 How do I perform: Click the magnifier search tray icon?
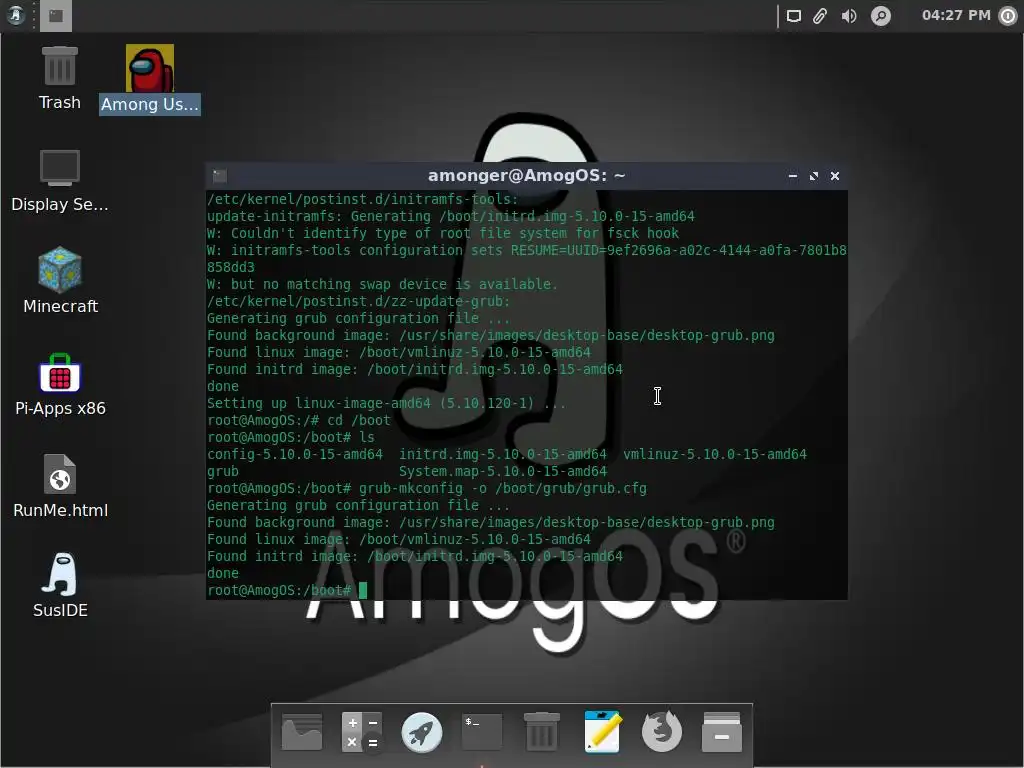[880, 16]
